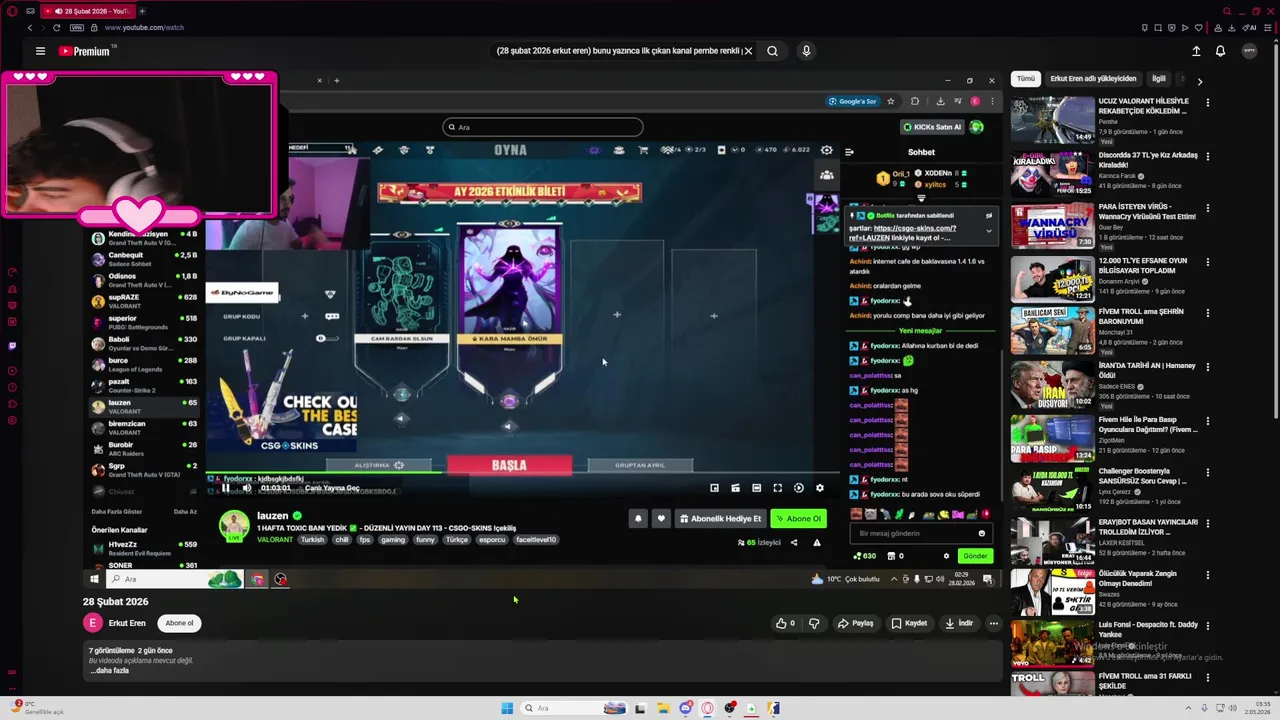Start voice search with the microphone
The image size is (1280, 720).
point(806,51)
